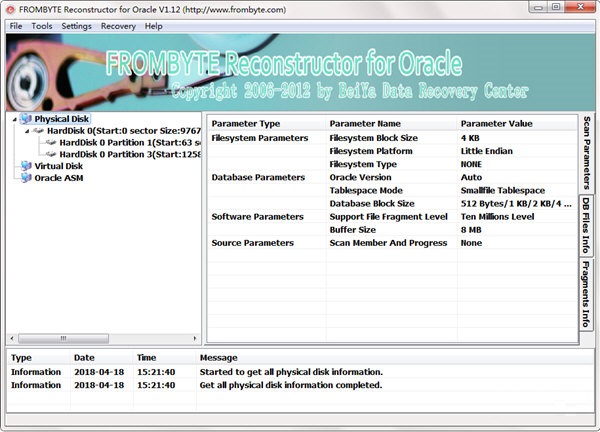Switch to the Scan Parameters tab

click(x=586, y=153)
